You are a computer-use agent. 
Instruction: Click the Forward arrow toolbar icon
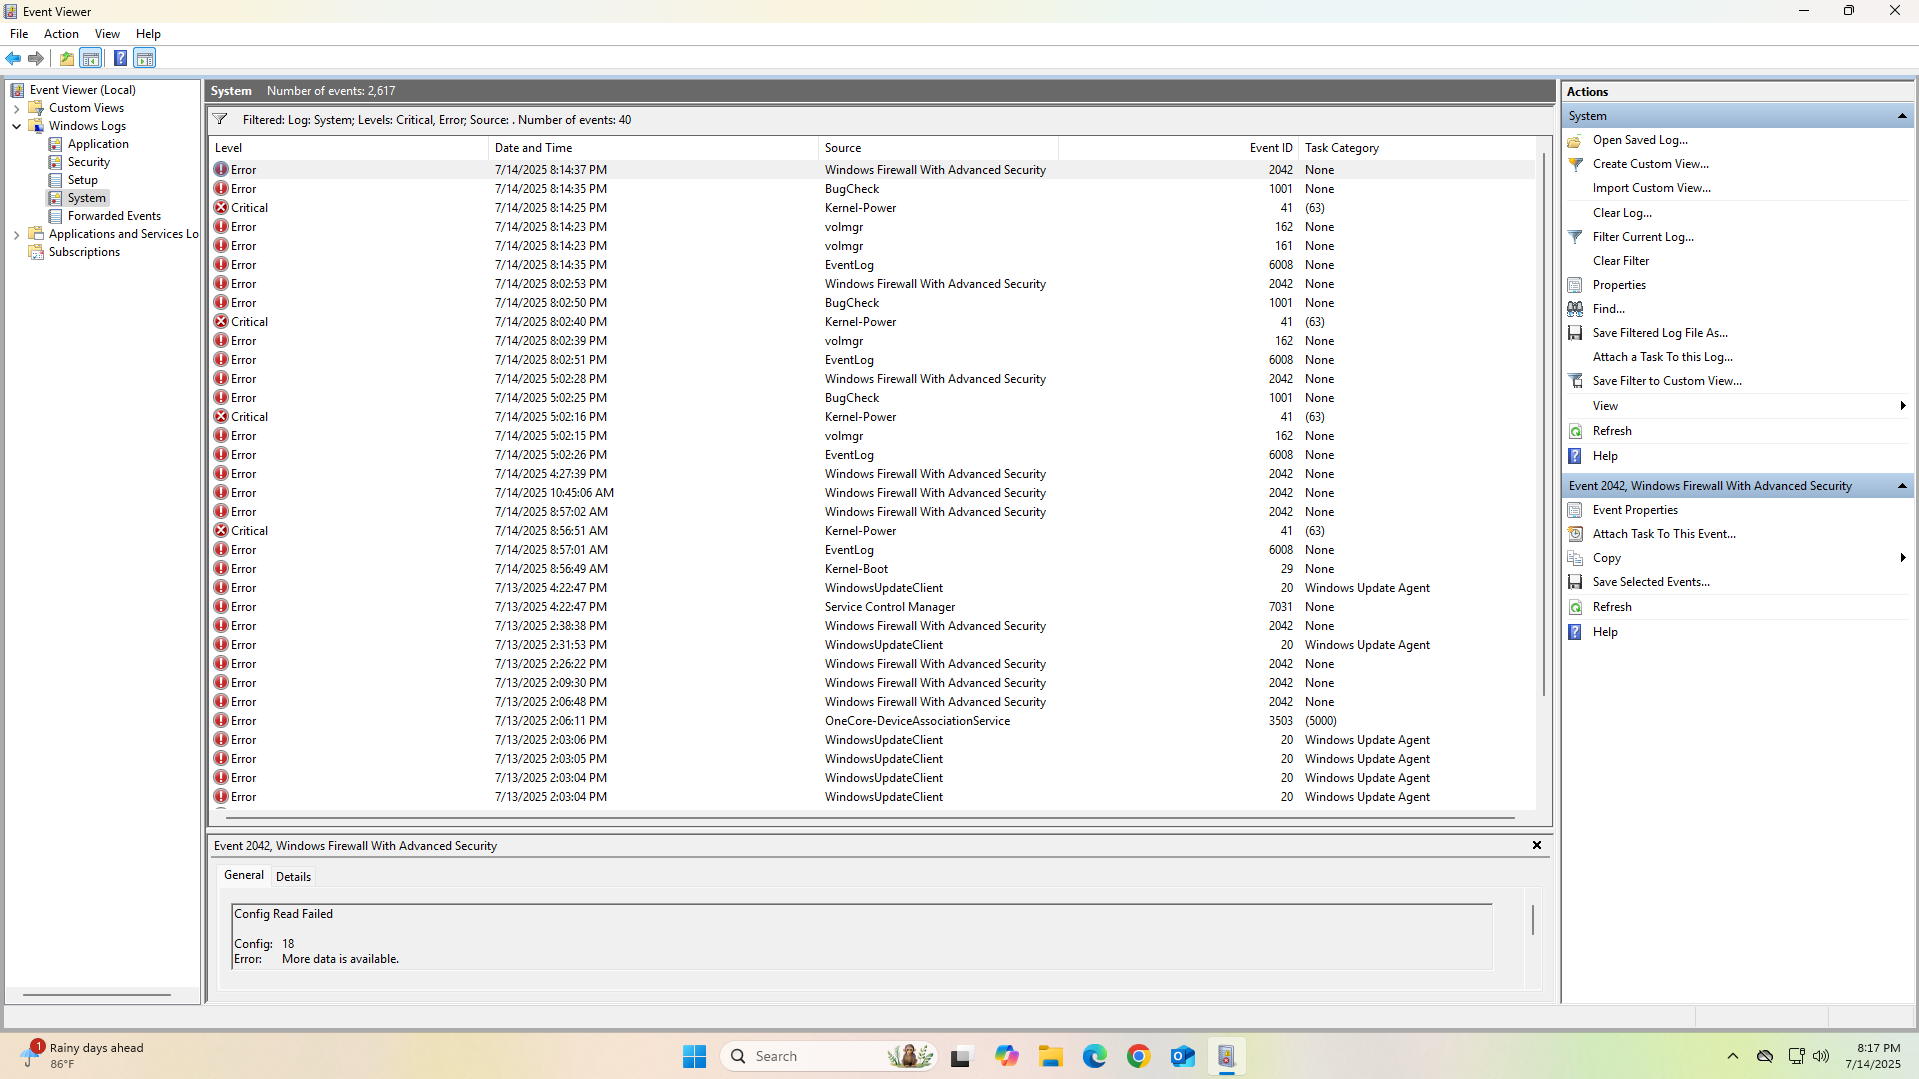click(36, 58)
